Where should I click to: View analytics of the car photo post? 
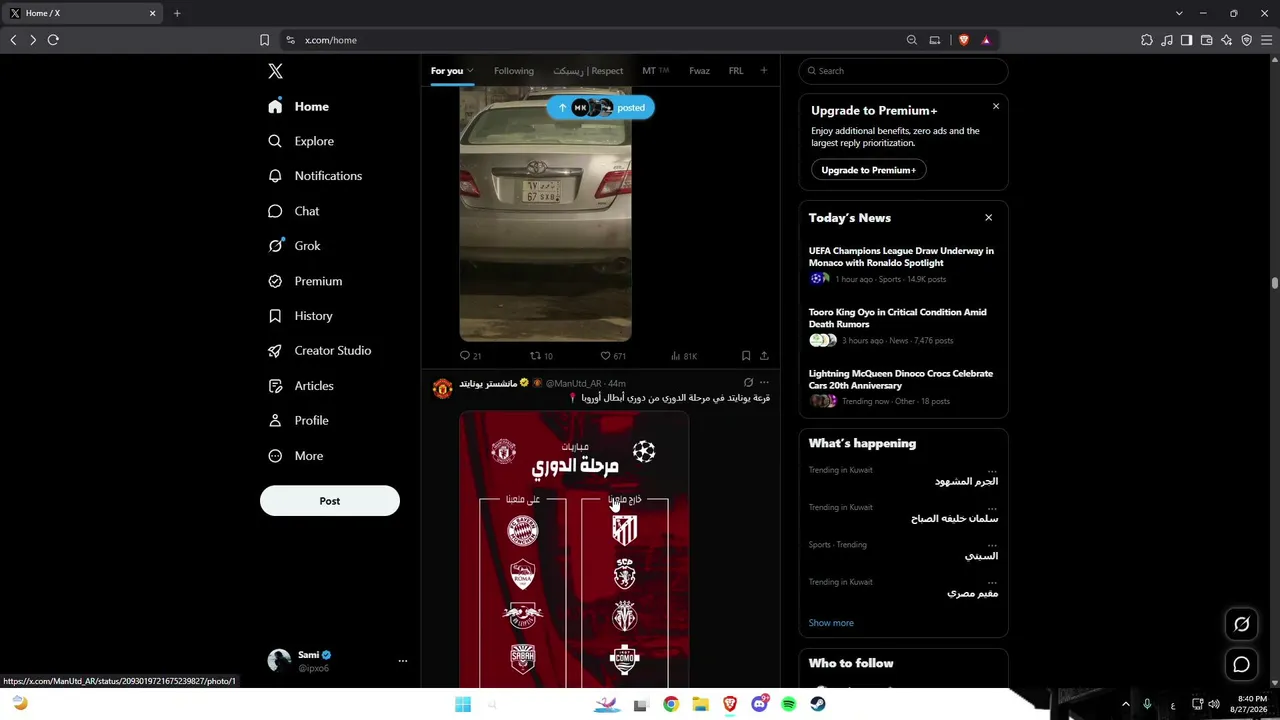[x=684, y=356]
